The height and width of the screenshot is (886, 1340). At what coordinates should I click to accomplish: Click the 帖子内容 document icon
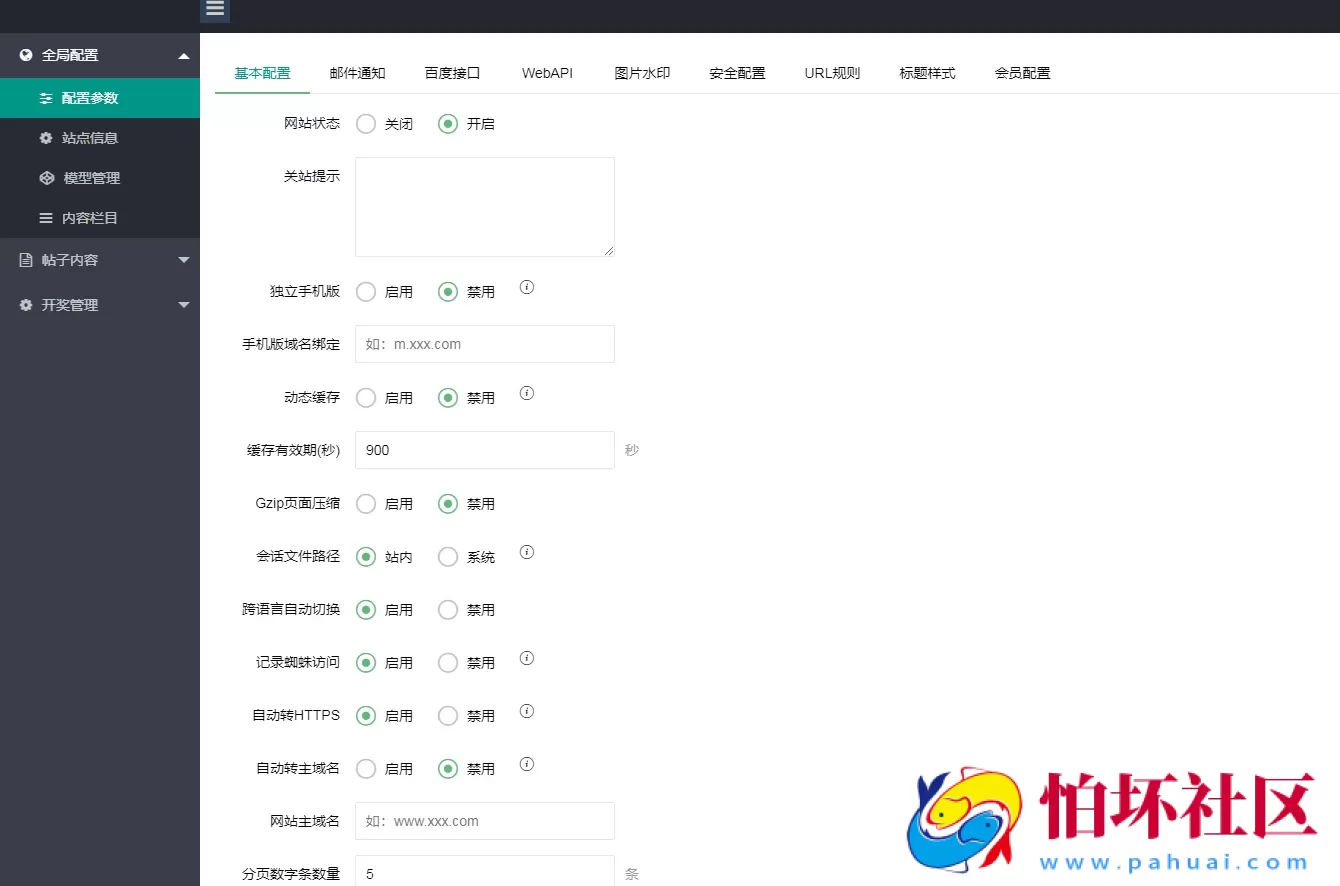pos(25,259)
